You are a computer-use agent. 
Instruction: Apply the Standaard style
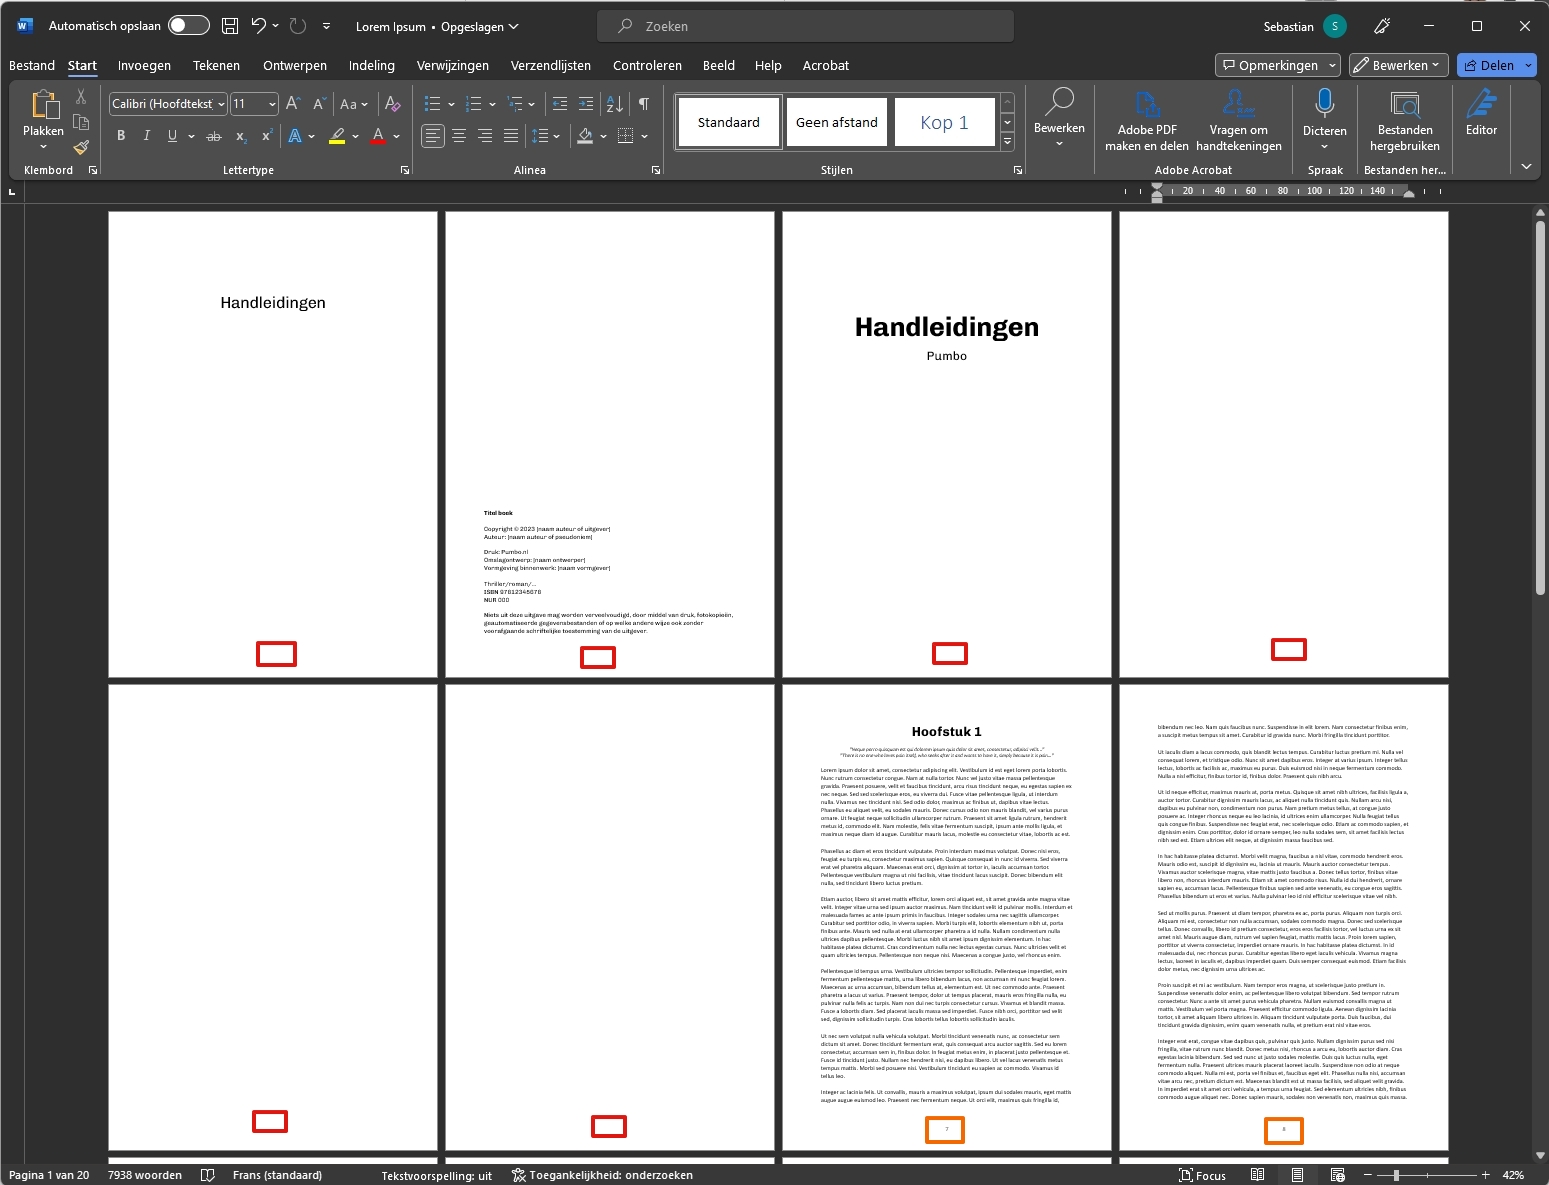[x=728, y=122]
